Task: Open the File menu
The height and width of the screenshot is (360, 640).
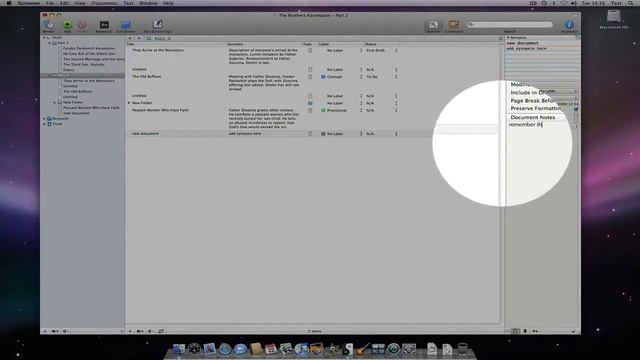Action: (50, 3)
